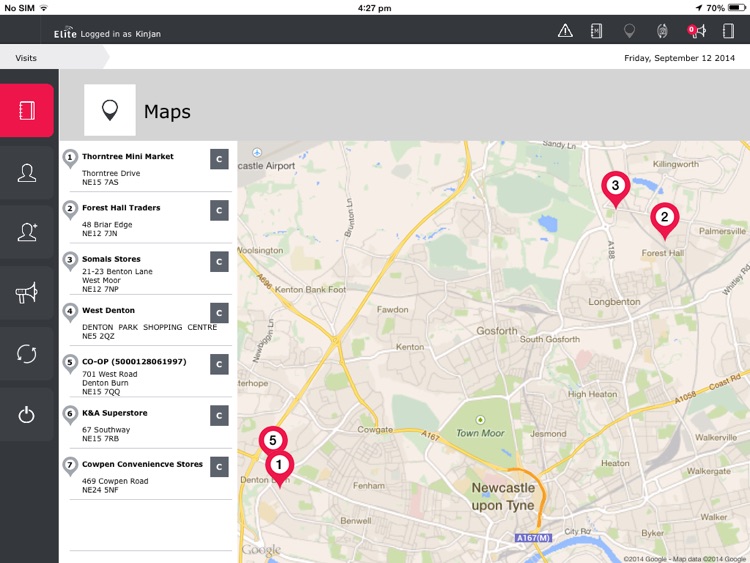Open the notebook icon in top bar

[x=596, y=31]
